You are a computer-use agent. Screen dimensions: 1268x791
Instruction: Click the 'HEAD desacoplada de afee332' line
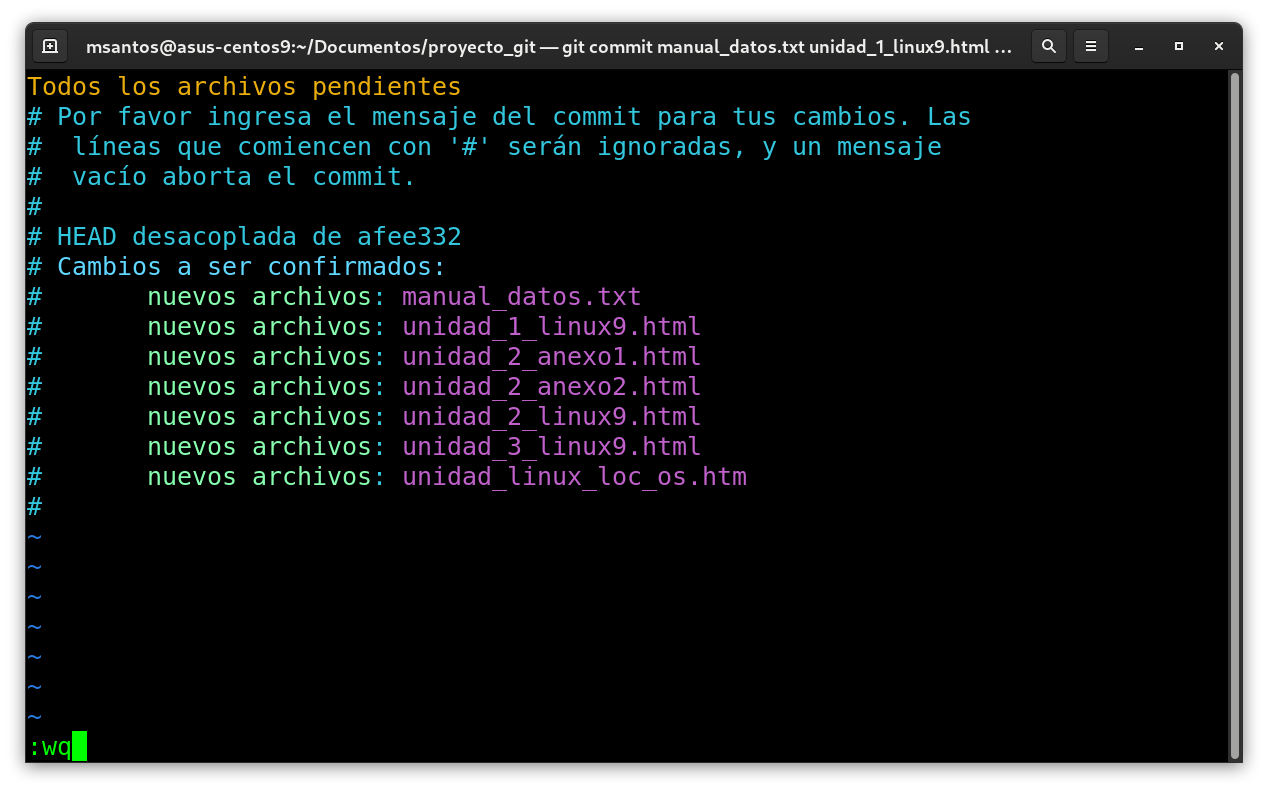[x=258, y=237]
